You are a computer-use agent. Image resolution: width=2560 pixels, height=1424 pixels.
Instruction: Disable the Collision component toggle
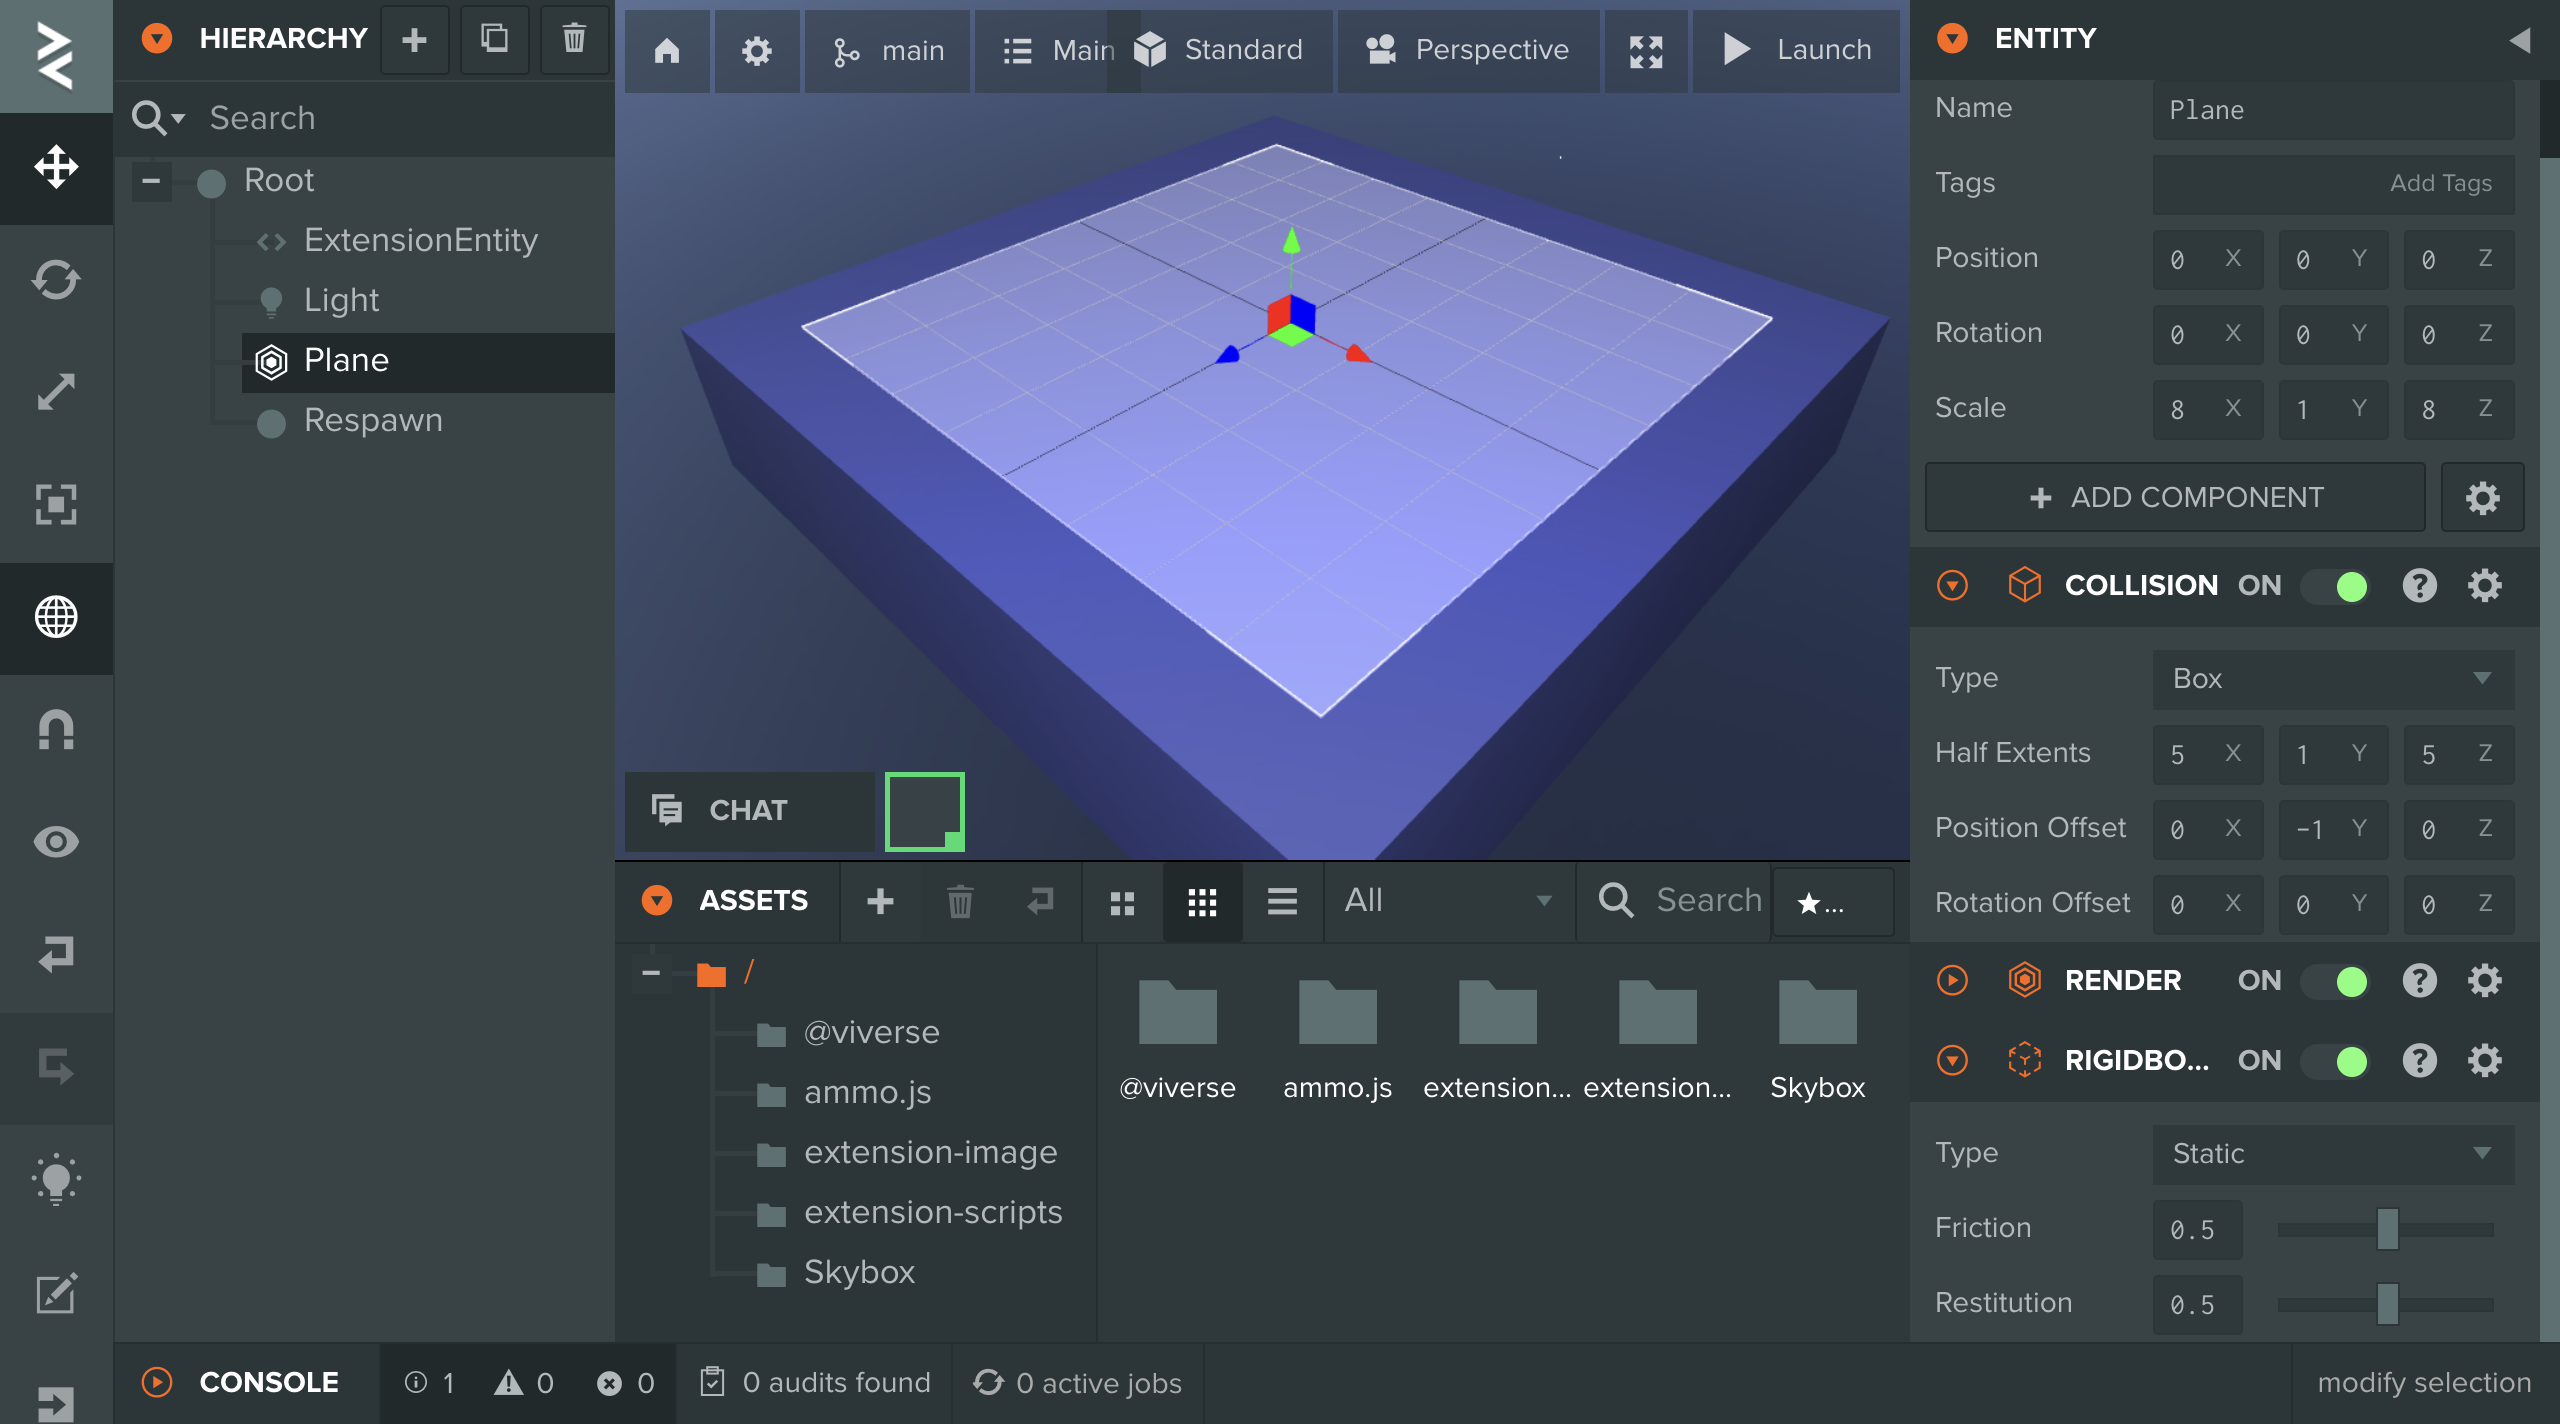click(x=2337, y=586)
